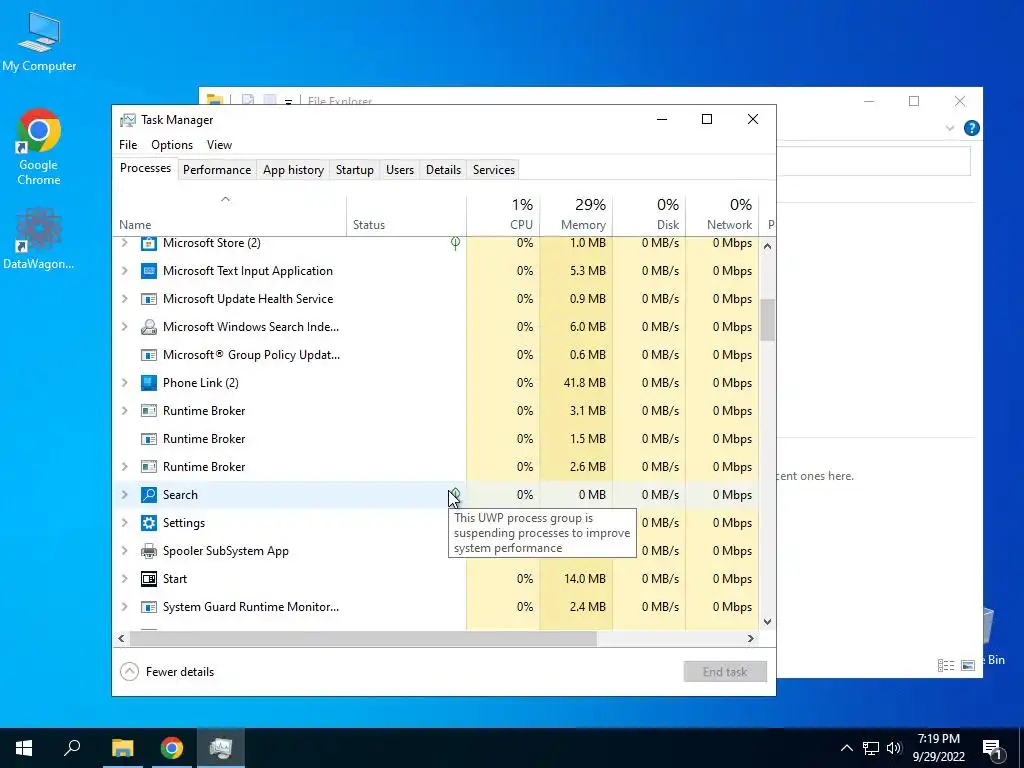Switch to the Users tab

click(x=400, y=170)
